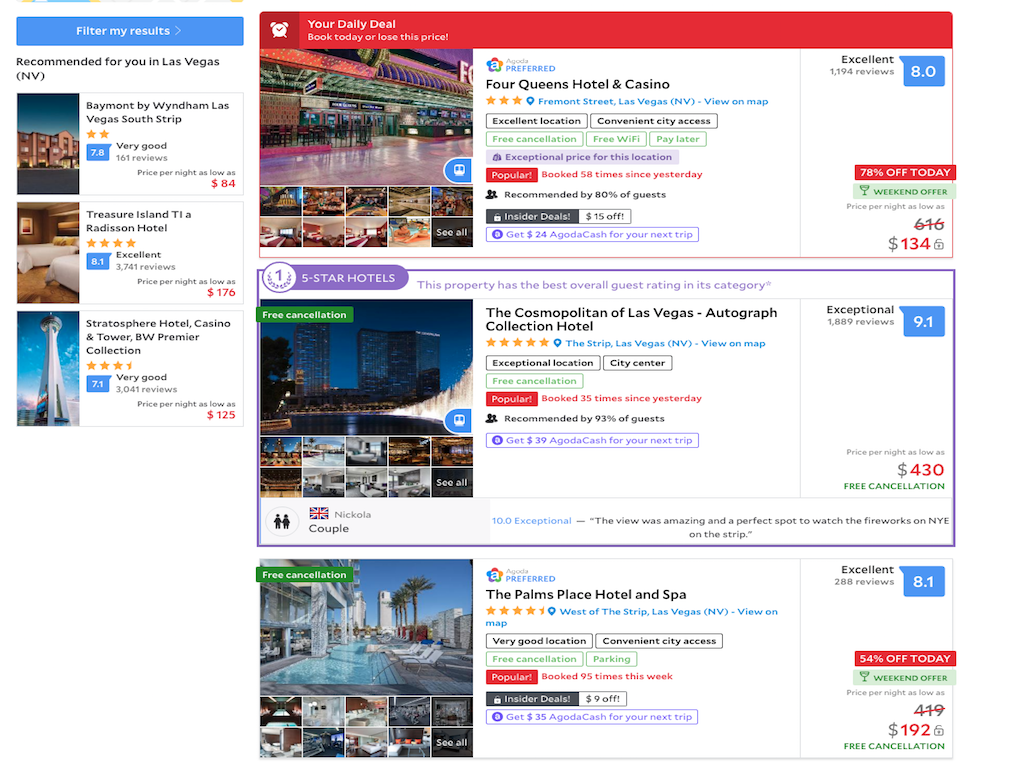
Task: Click Get $ 39 AgodaCash for next trip
Action: click(x=592, y=440)
